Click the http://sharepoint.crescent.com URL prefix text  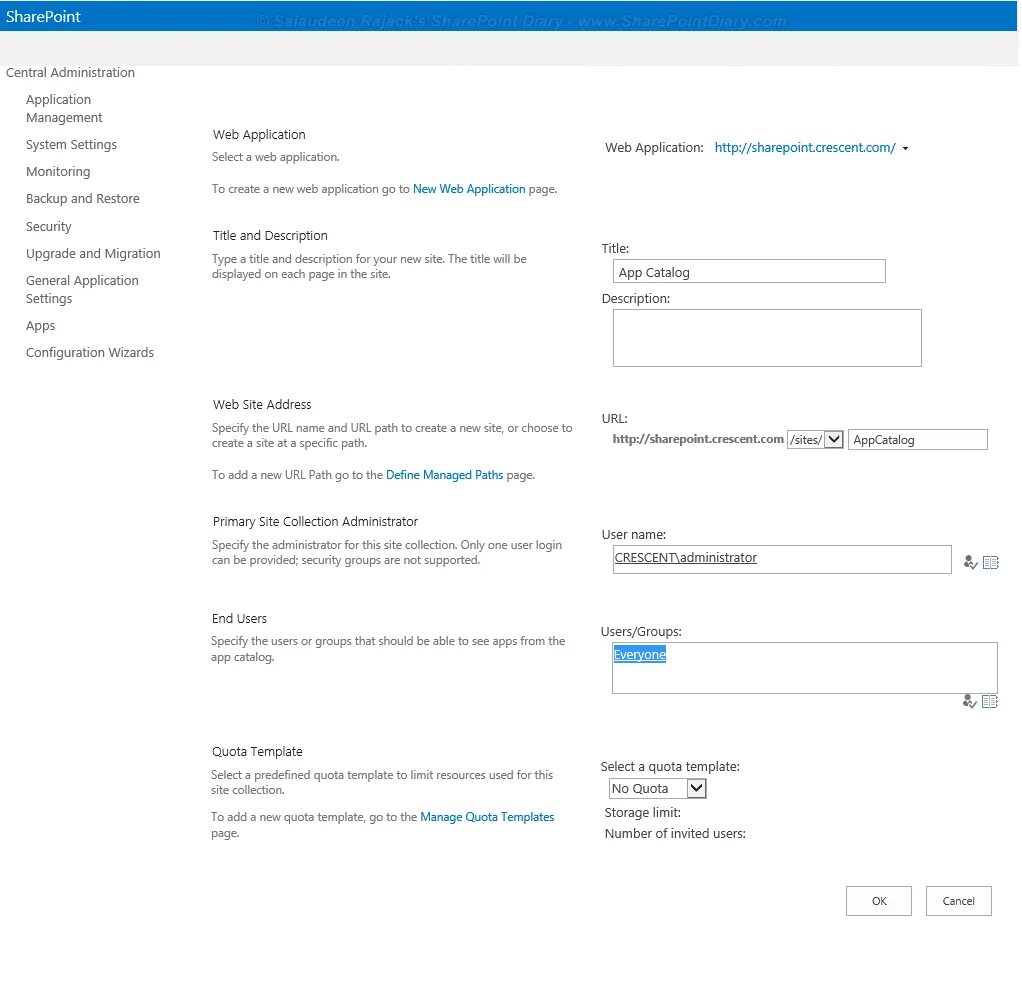click(x=698, y=439)
